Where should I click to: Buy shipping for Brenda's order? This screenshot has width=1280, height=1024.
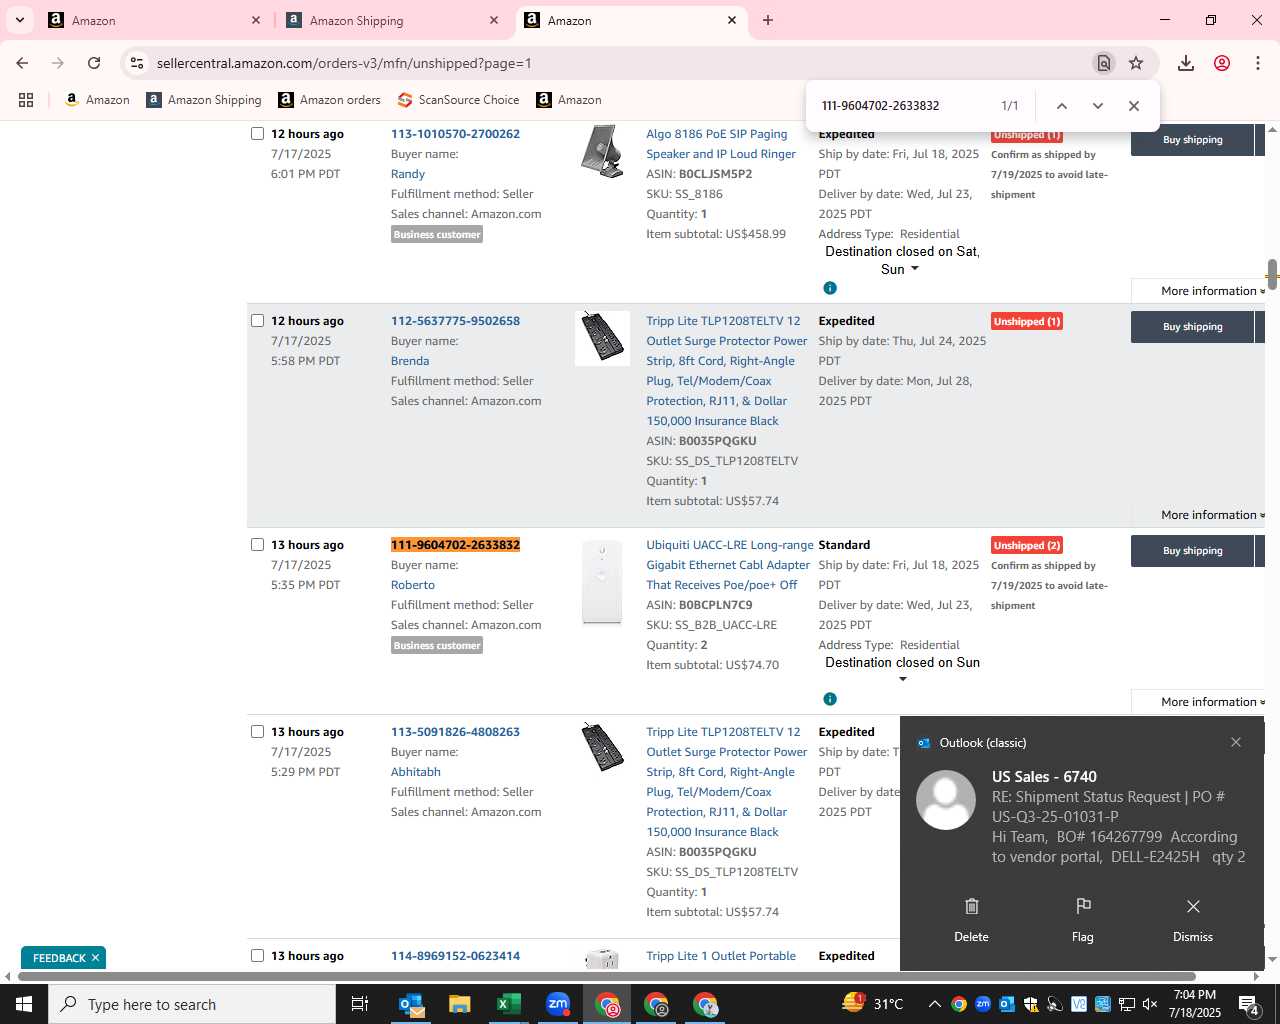[x=1192, y=327]
